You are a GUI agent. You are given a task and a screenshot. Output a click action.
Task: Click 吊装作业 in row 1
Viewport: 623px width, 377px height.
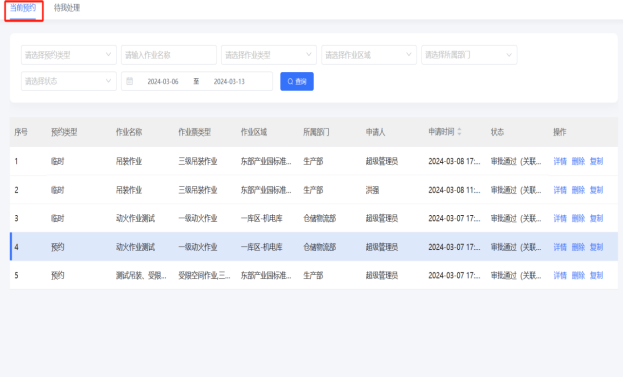(129, 161)
